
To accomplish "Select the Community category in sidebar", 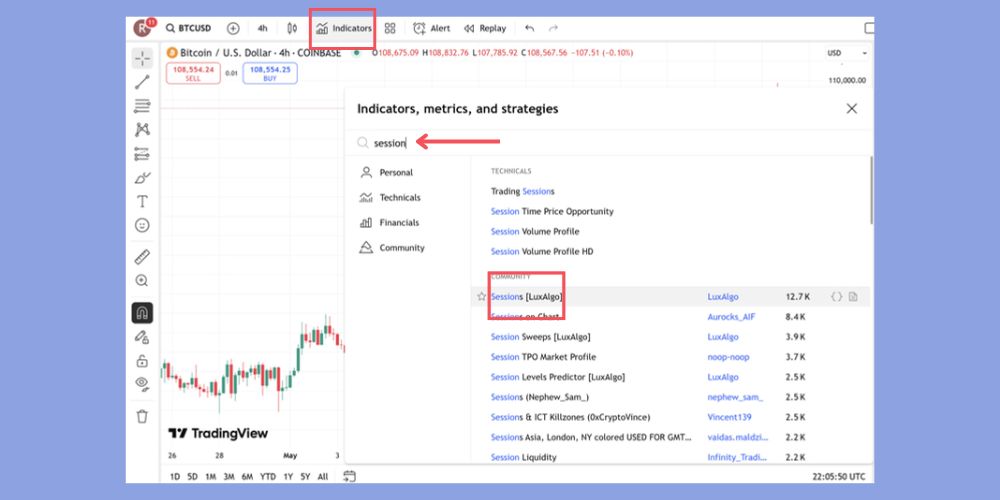I will (x=401, y=248).
